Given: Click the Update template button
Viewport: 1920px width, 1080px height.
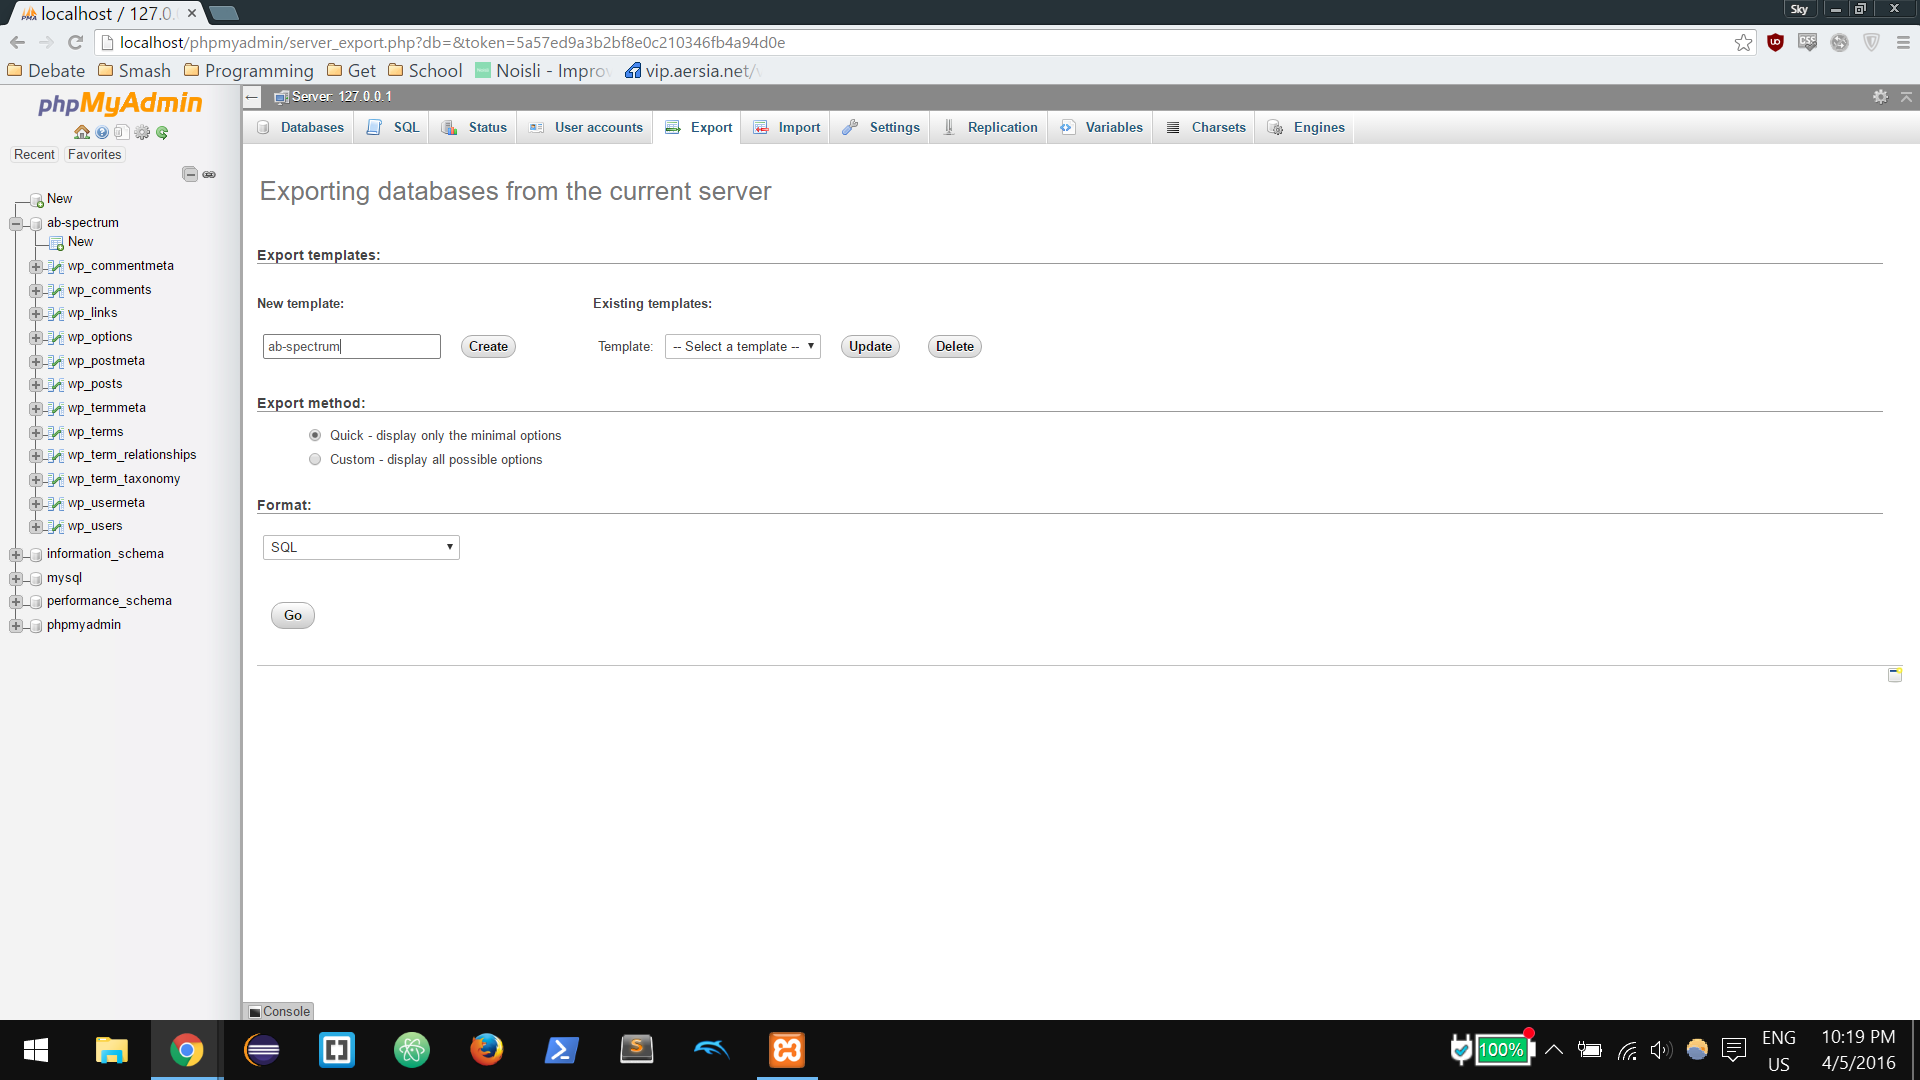Looking at the screenshot, I should [870, 346].
